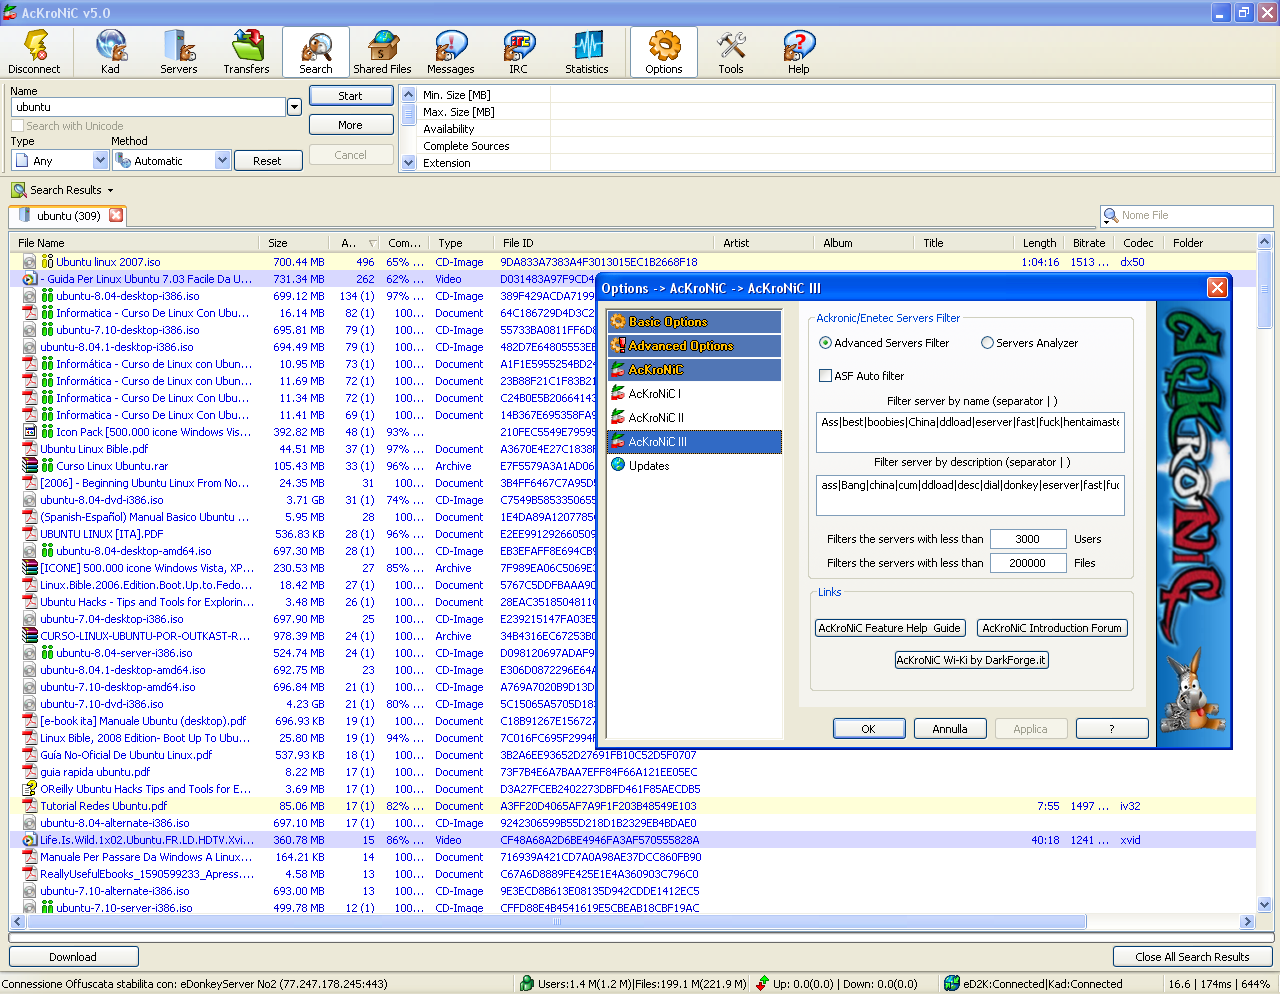Image resolution: width=1280 pixels, height=994 pixels.
Task: Select the AcKroNiC category header
Action: pos(694,370)
